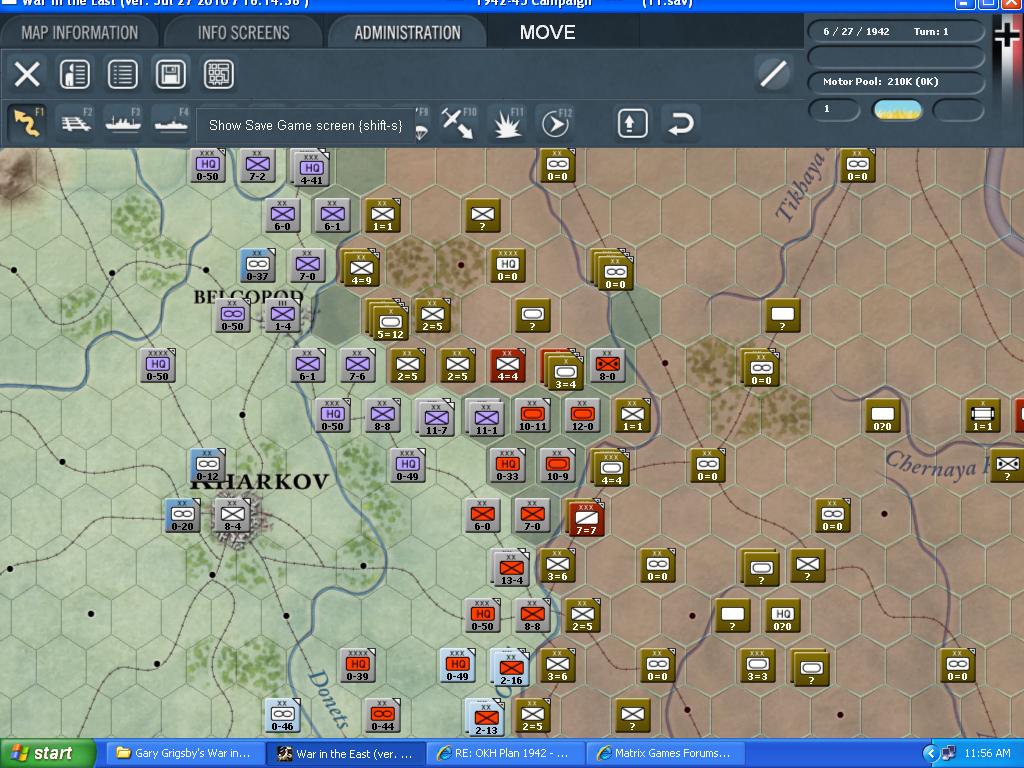
Task: Select the red 8-0 unit counter
Action: coord(607,365)
